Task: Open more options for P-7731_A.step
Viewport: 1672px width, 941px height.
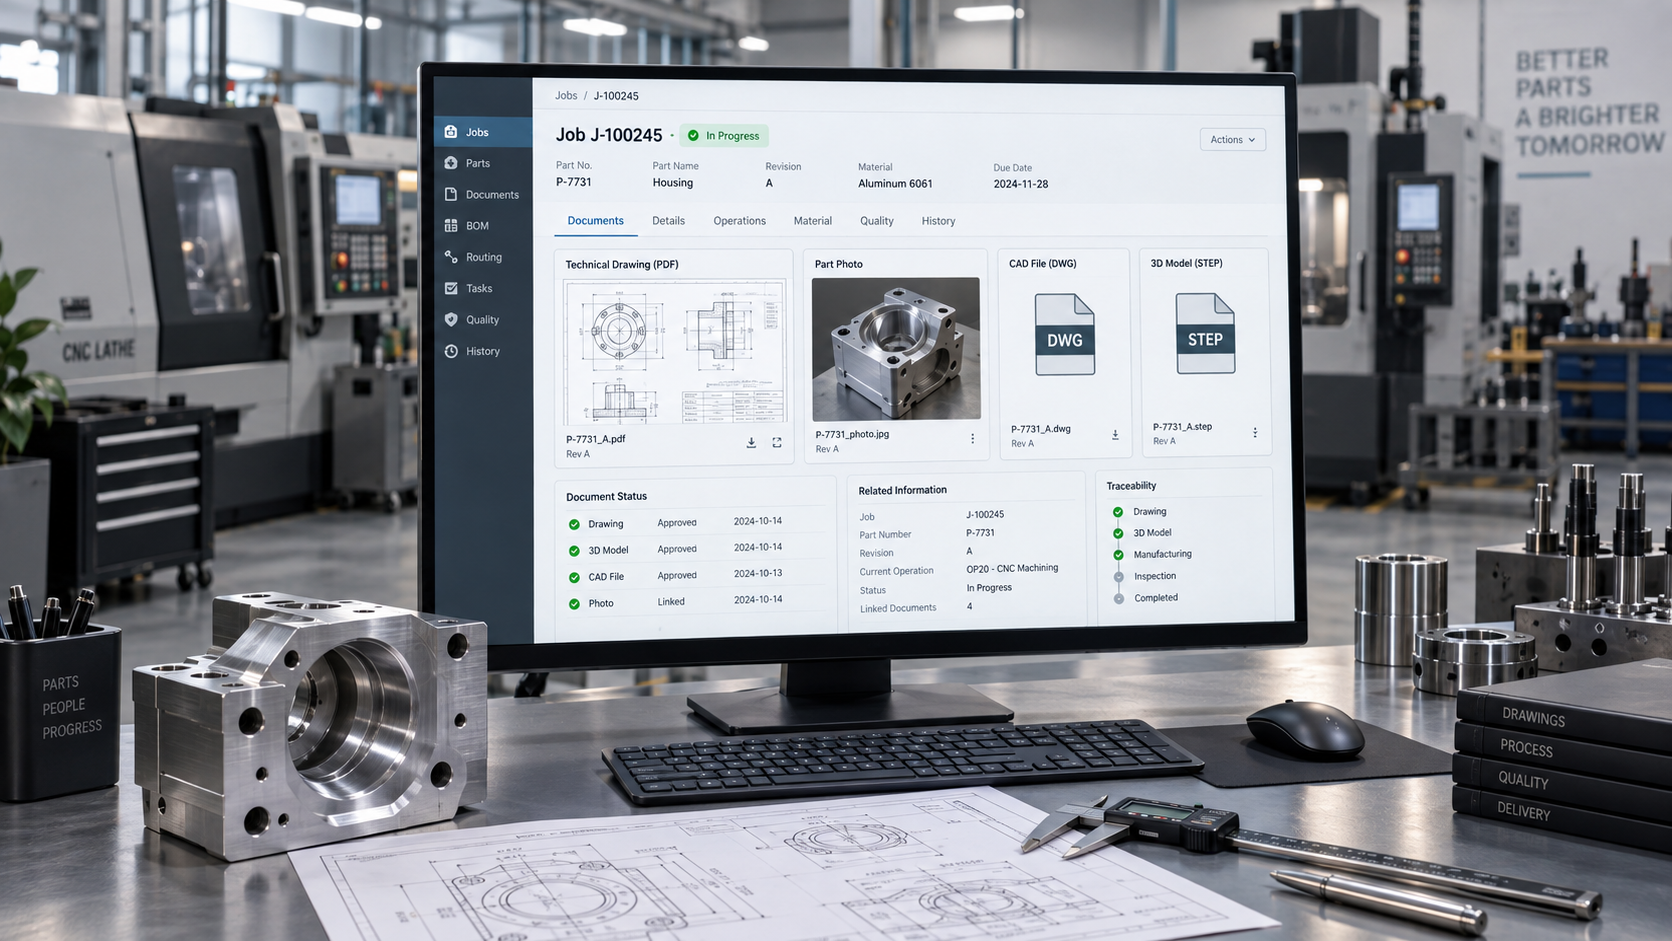Action: (1255, 433)
